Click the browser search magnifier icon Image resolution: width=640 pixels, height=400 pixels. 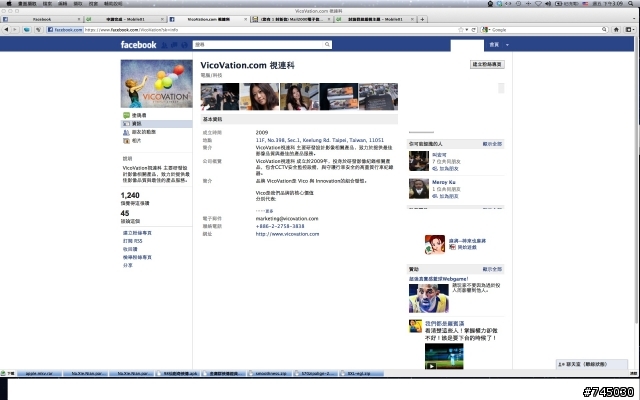click(604, 29)
